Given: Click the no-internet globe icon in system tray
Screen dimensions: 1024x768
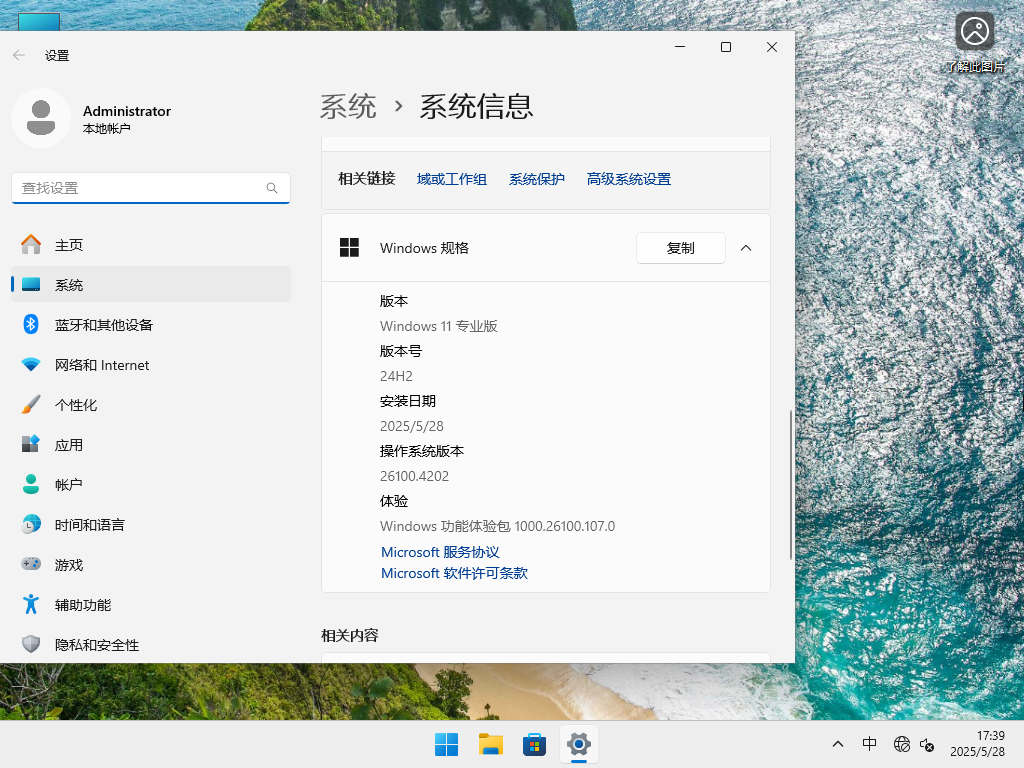Looking at the screenshot, I should coord(901,744).
